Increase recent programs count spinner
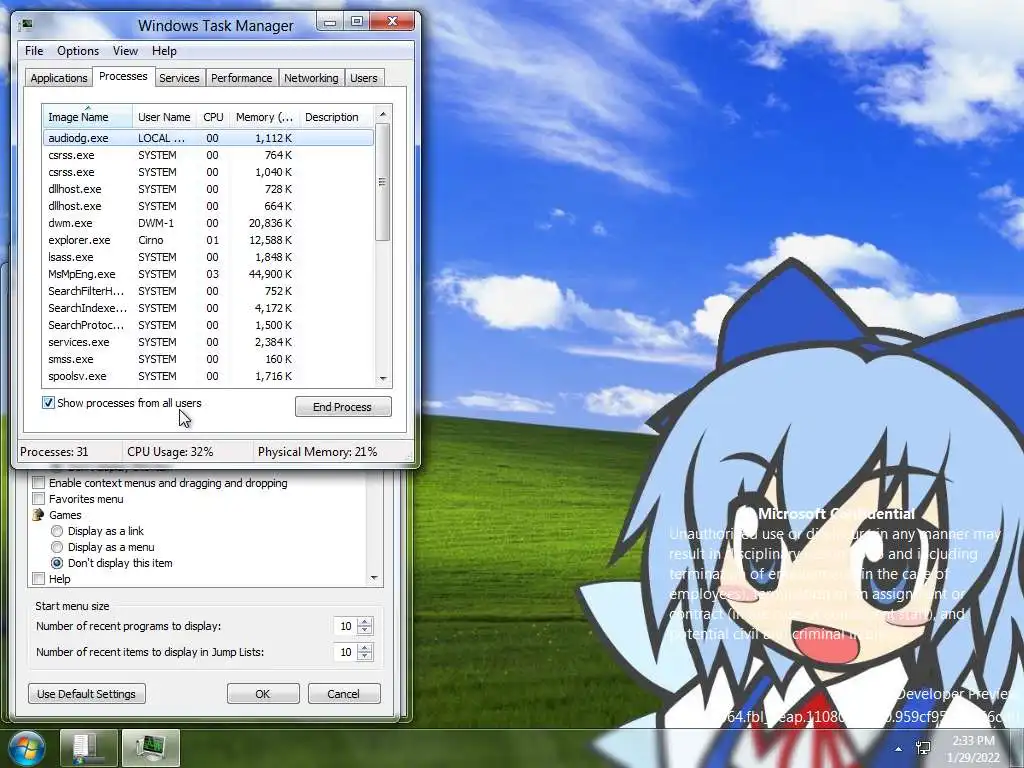The image size is (1024, 768). 365,622
